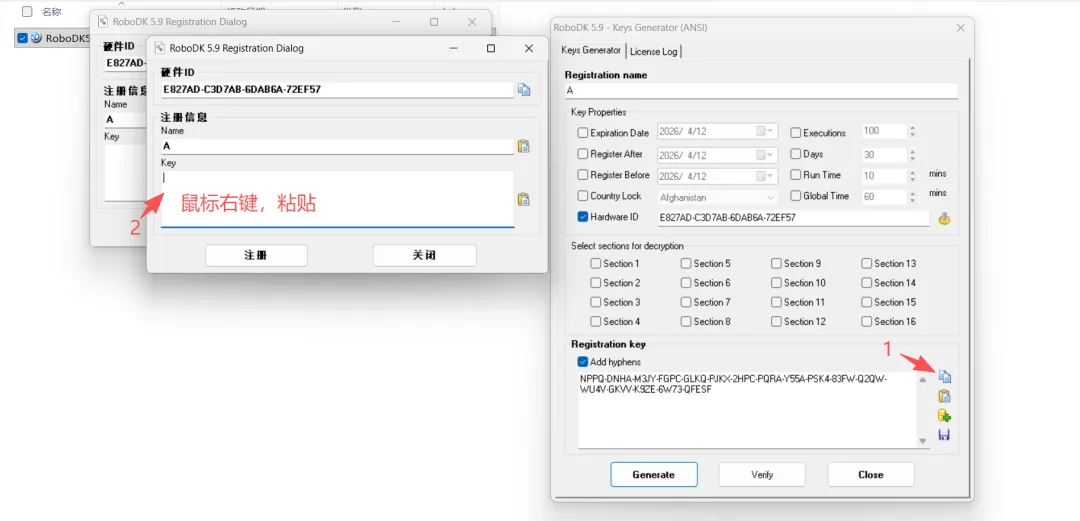1080x521 pixels.
Task: Click the Hardware ID field in Keys Generator
Action: pyautogui.click(x=793, y=218)
